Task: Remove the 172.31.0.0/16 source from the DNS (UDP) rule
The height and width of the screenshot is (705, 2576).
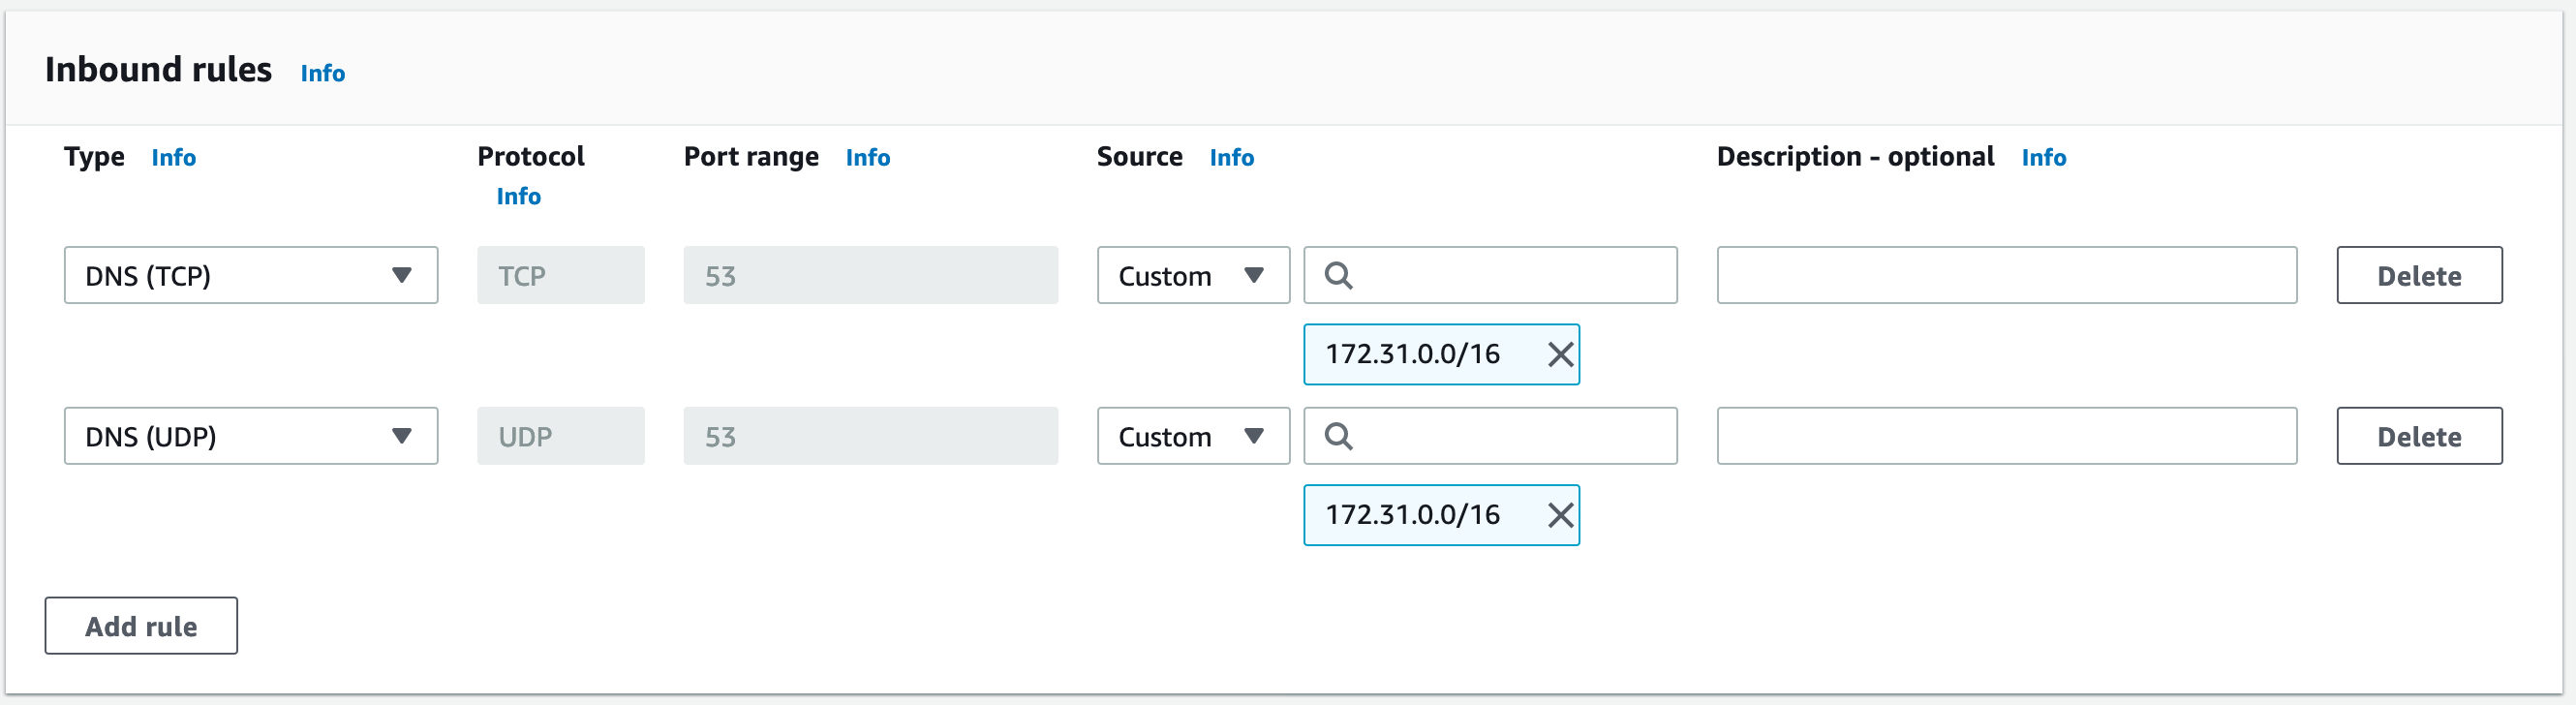Action: 1559,515
